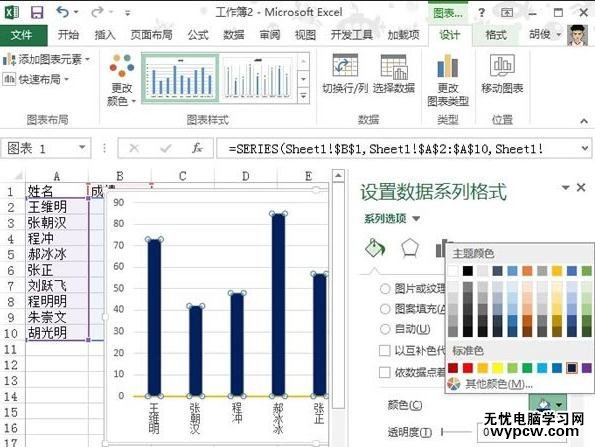Pick standard purple color swatch
Image resolution: width=595 pixels, height=447 pixels.
pos(587,368)
